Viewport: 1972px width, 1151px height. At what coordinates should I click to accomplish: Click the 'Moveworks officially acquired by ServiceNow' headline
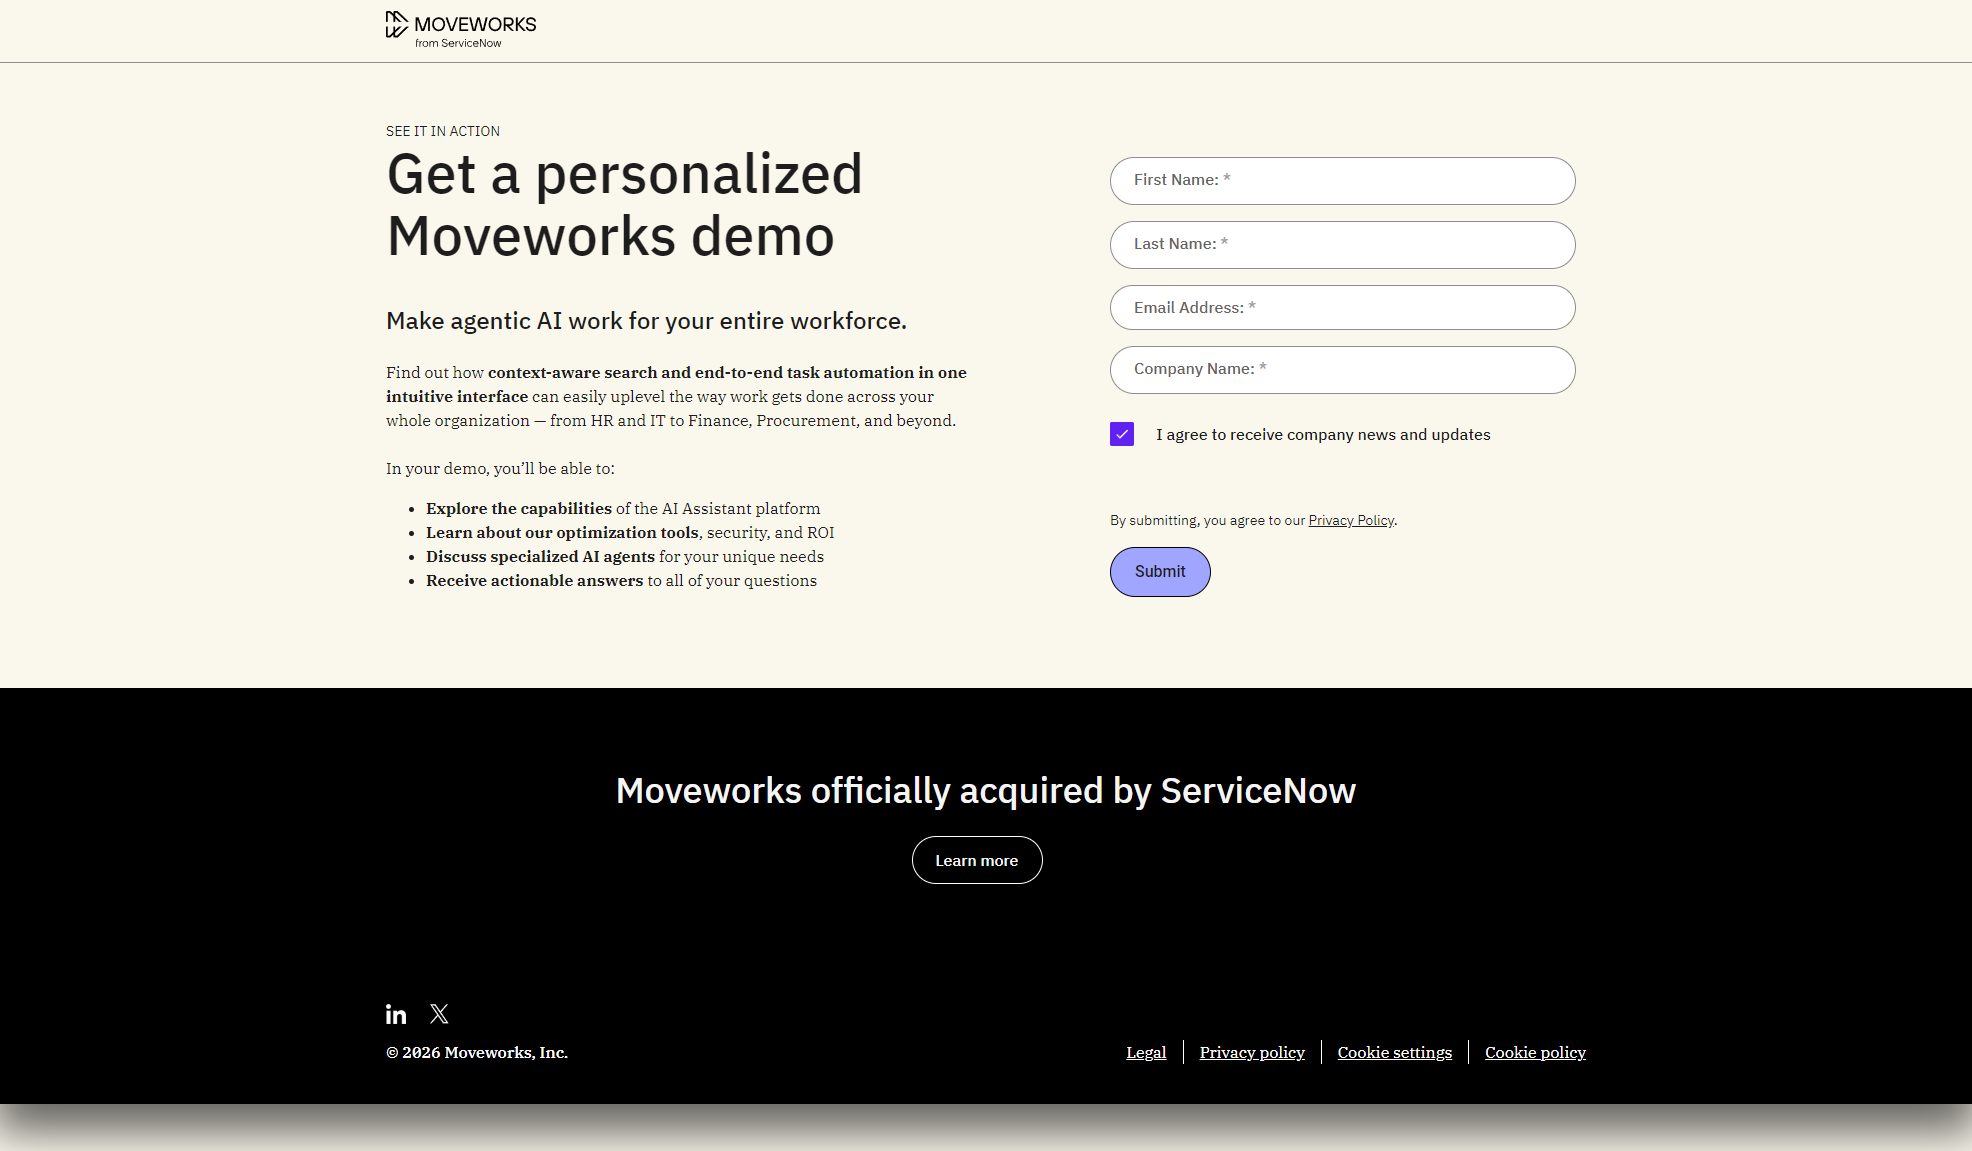coord(985,790)
